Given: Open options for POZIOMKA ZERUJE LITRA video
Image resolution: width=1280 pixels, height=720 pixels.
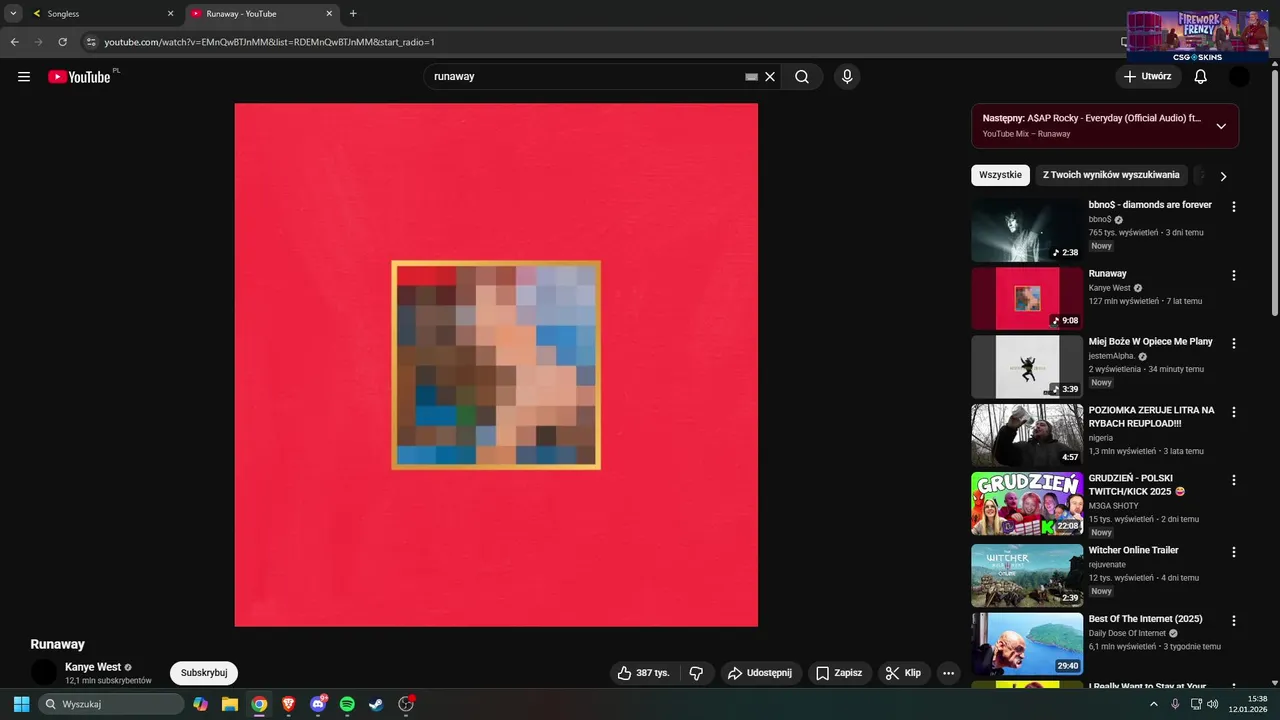Looking at the screenshot, I should click(x=1233, y=412).
